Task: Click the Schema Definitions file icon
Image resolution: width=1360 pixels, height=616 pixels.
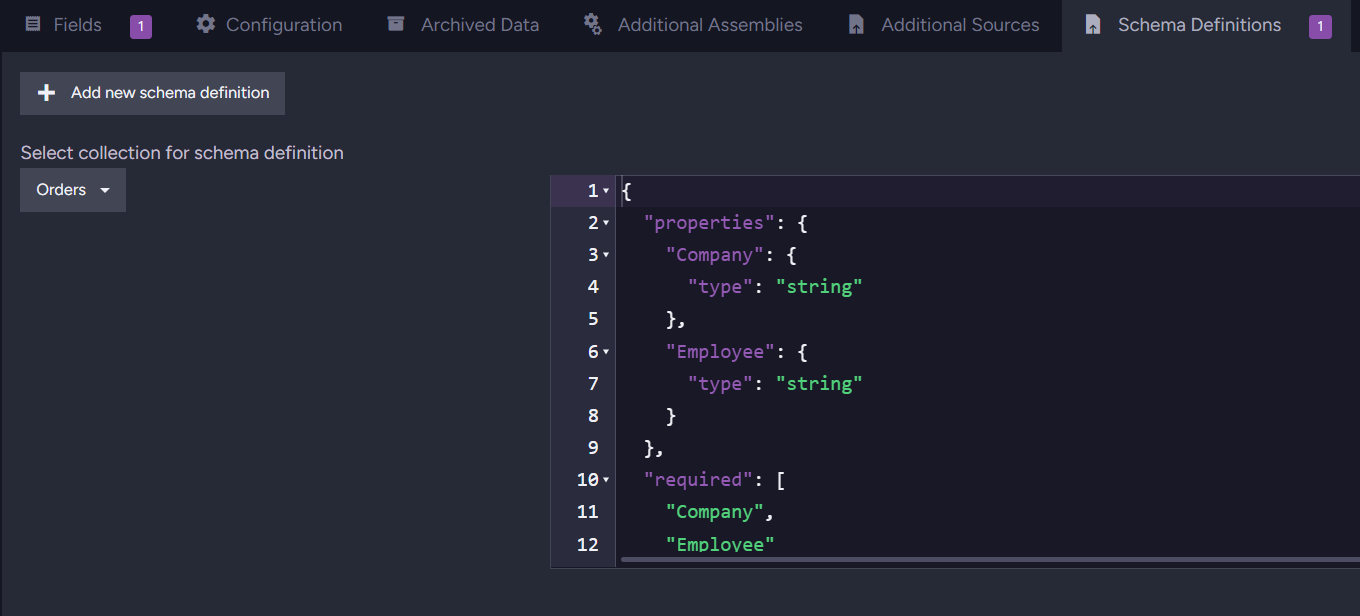Action: pos(1093,25)
